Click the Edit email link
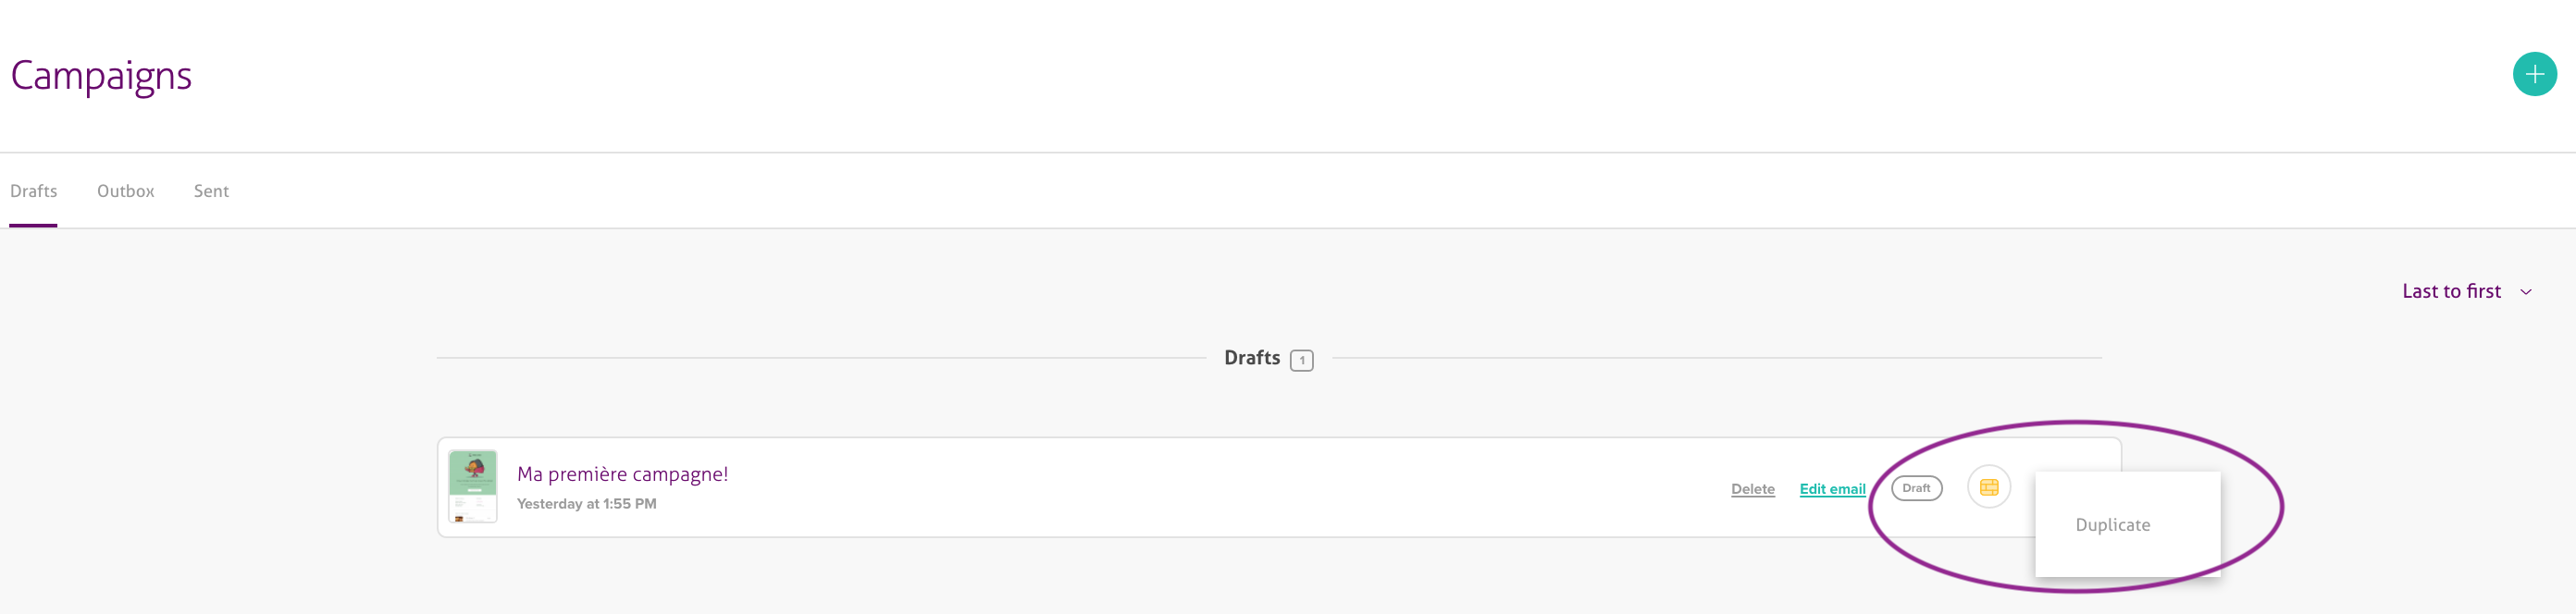This screenshot has width=2576, height=614. point(1832,489)
